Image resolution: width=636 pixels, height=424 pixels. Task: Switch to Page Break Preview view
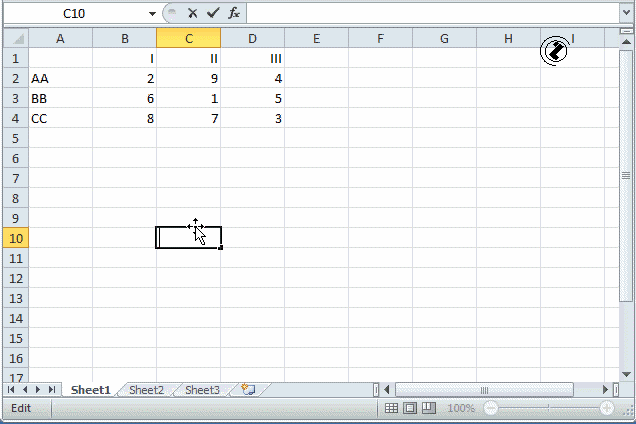click(428, 408)
